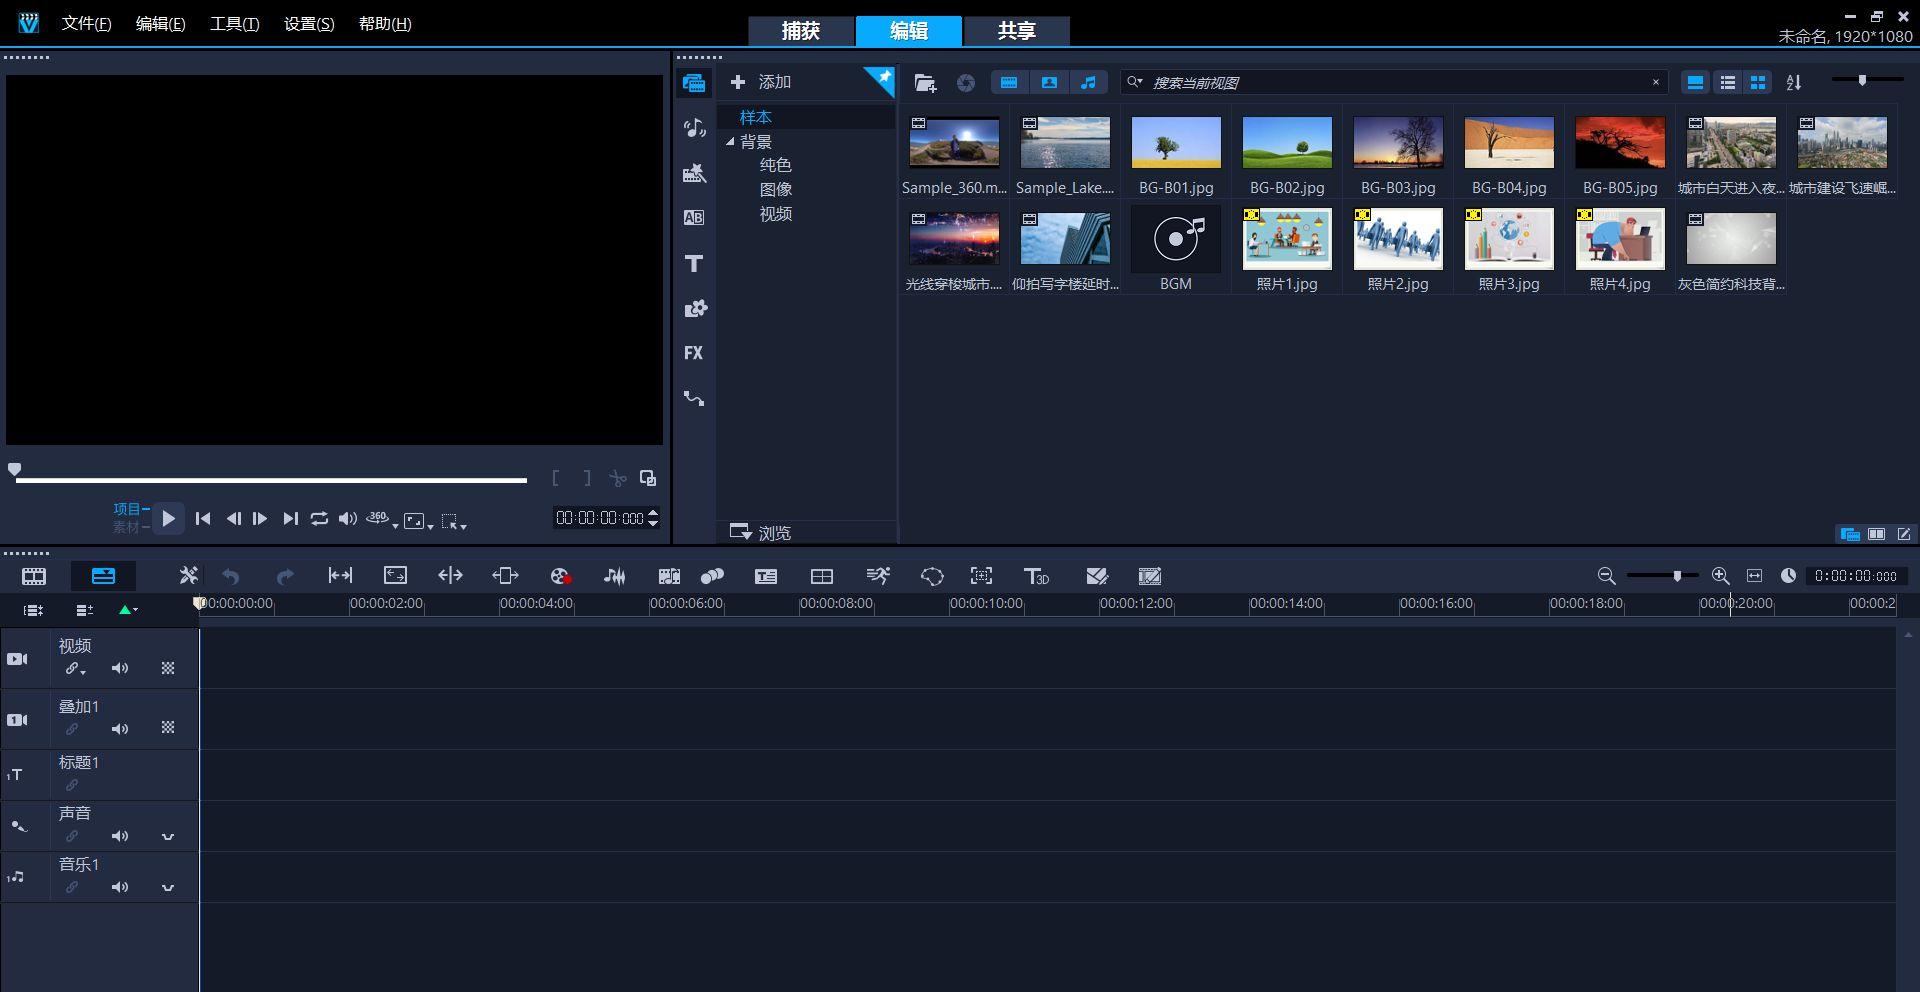The width and height of the screenshot is (1920, 992).
Task: Click fit project in timeline window
Action: pyautogui.click(x=1754, y=576)
